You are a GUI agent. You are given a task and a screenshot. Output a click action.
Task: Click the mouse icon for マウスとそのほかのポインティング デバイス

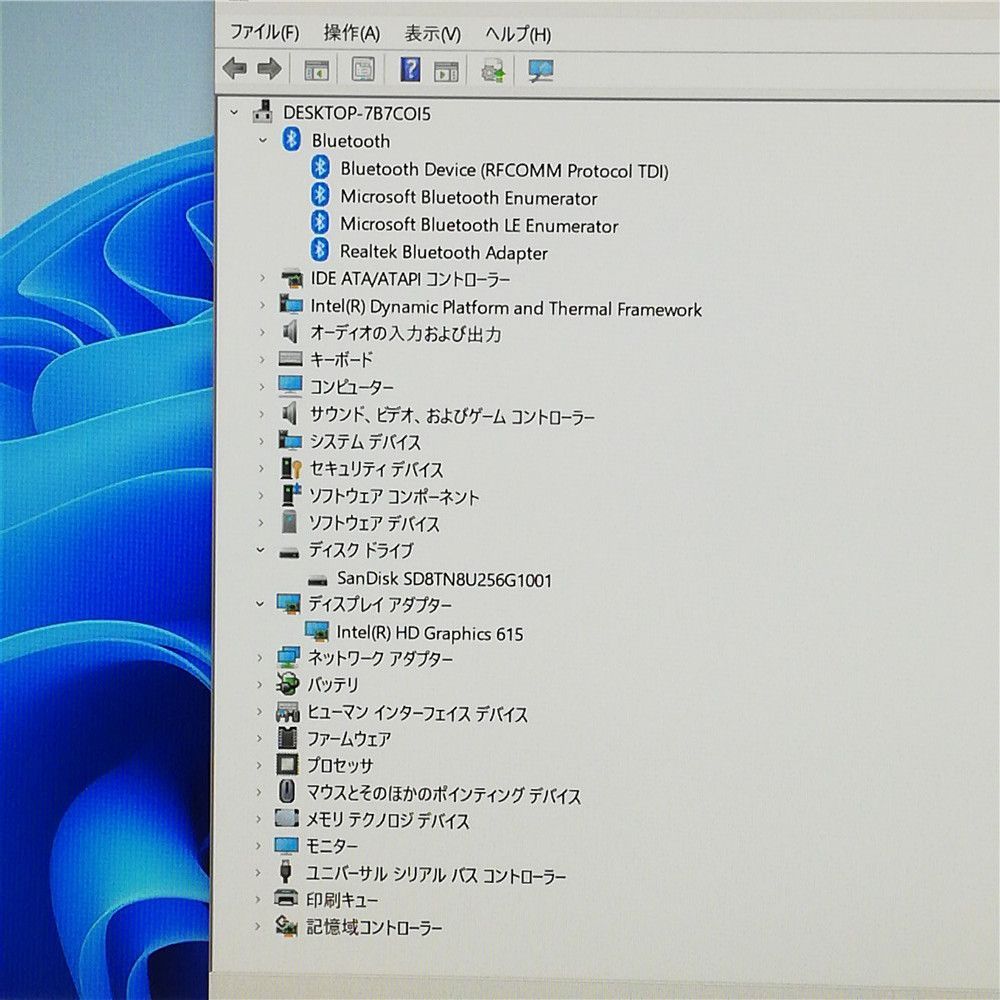tap(287, 791)
